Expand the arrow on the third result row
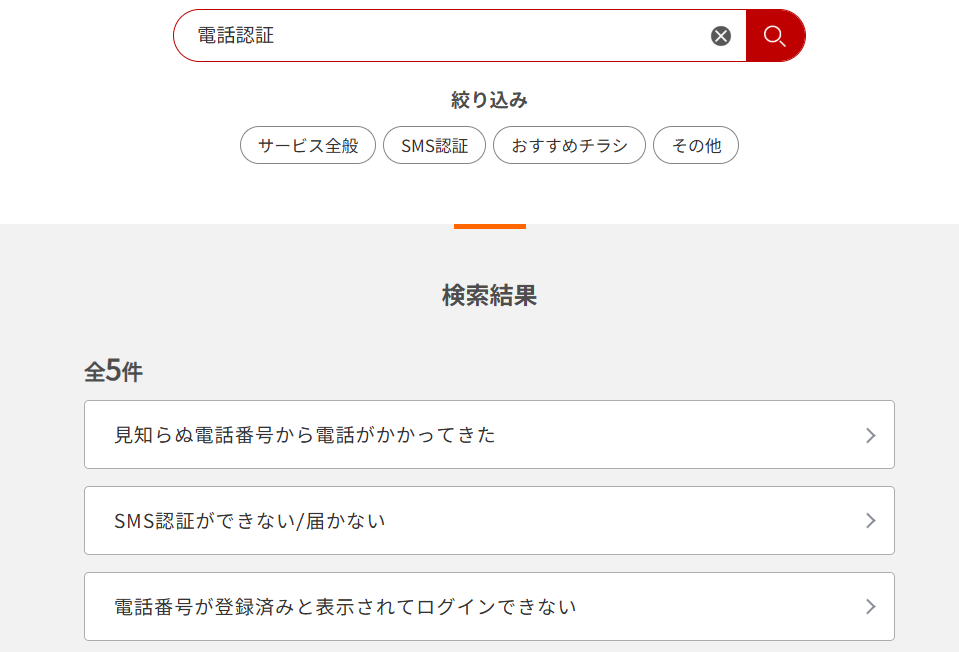The width and height of the screenshot is (959, 652). click(x=872, y=606)
